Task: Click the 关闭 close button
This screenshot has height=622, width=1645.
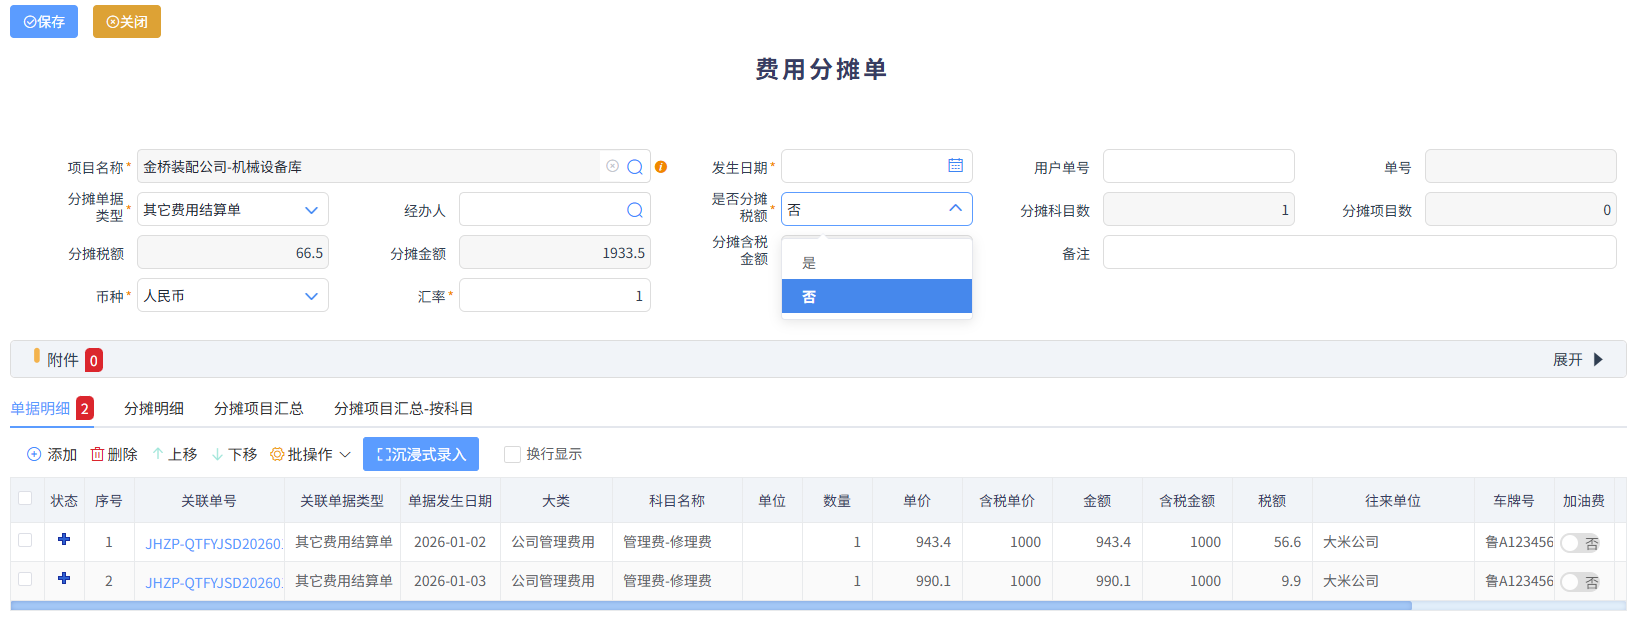Action: point(127,21)
